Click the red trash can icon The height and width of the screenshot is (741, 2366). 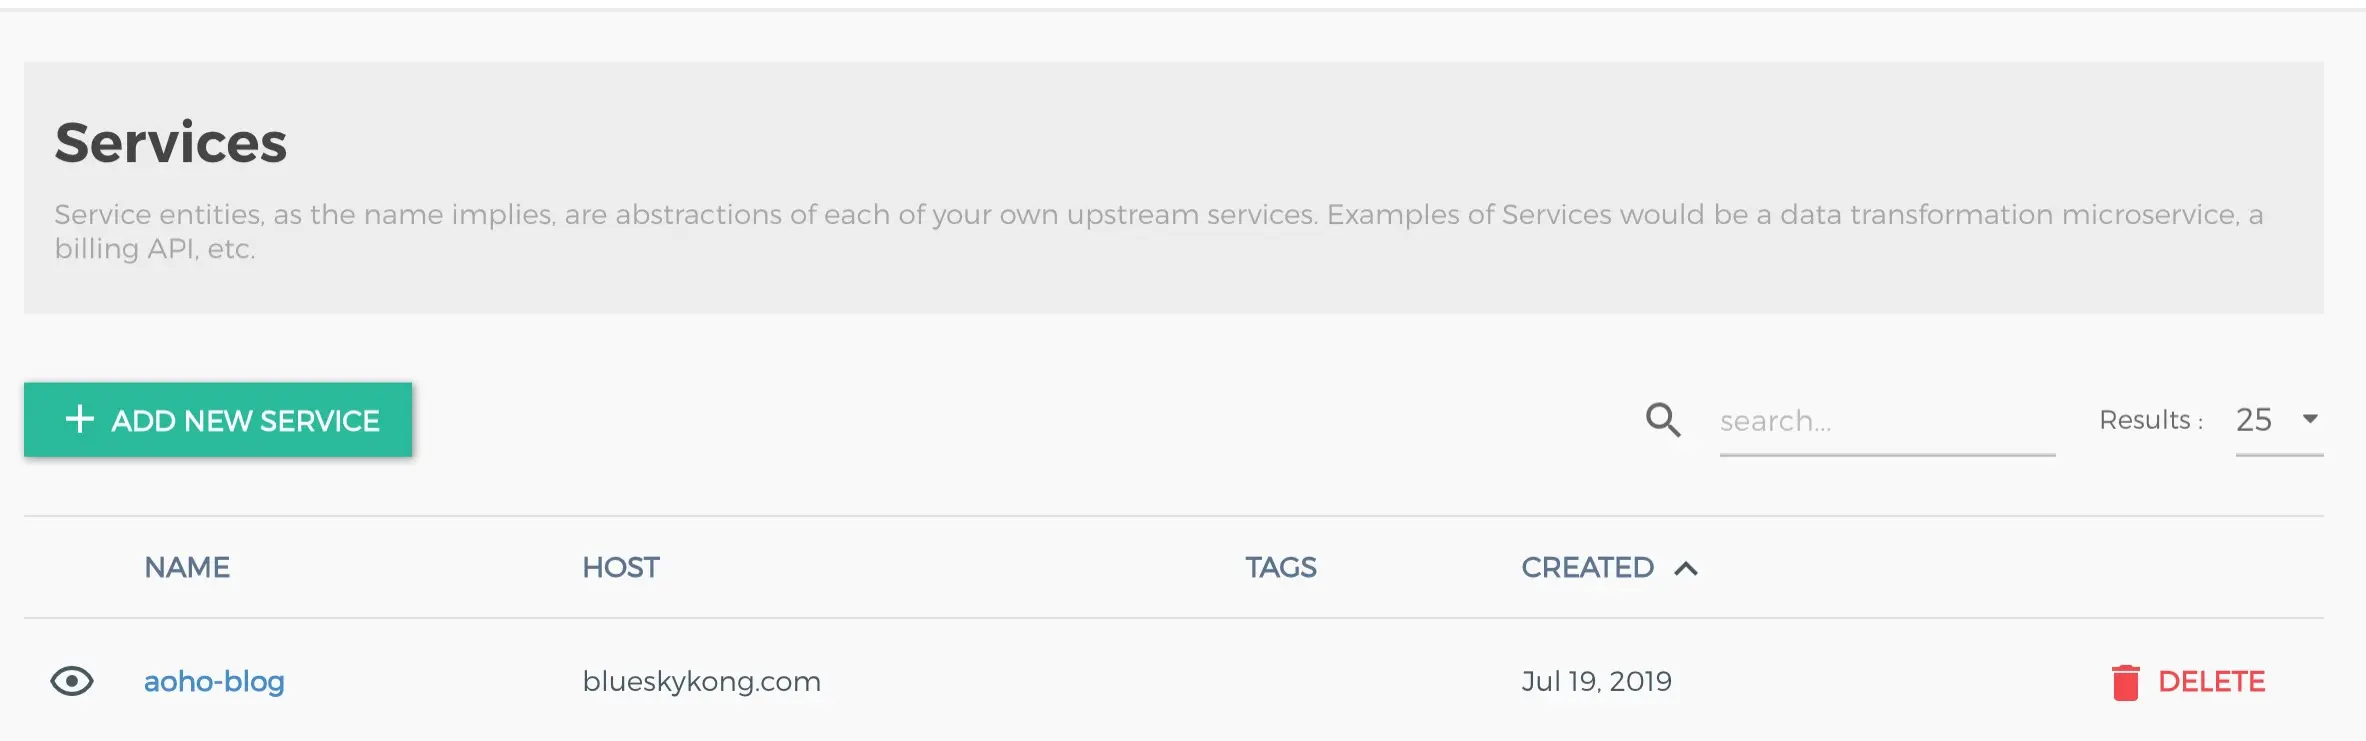[2125, 682]
